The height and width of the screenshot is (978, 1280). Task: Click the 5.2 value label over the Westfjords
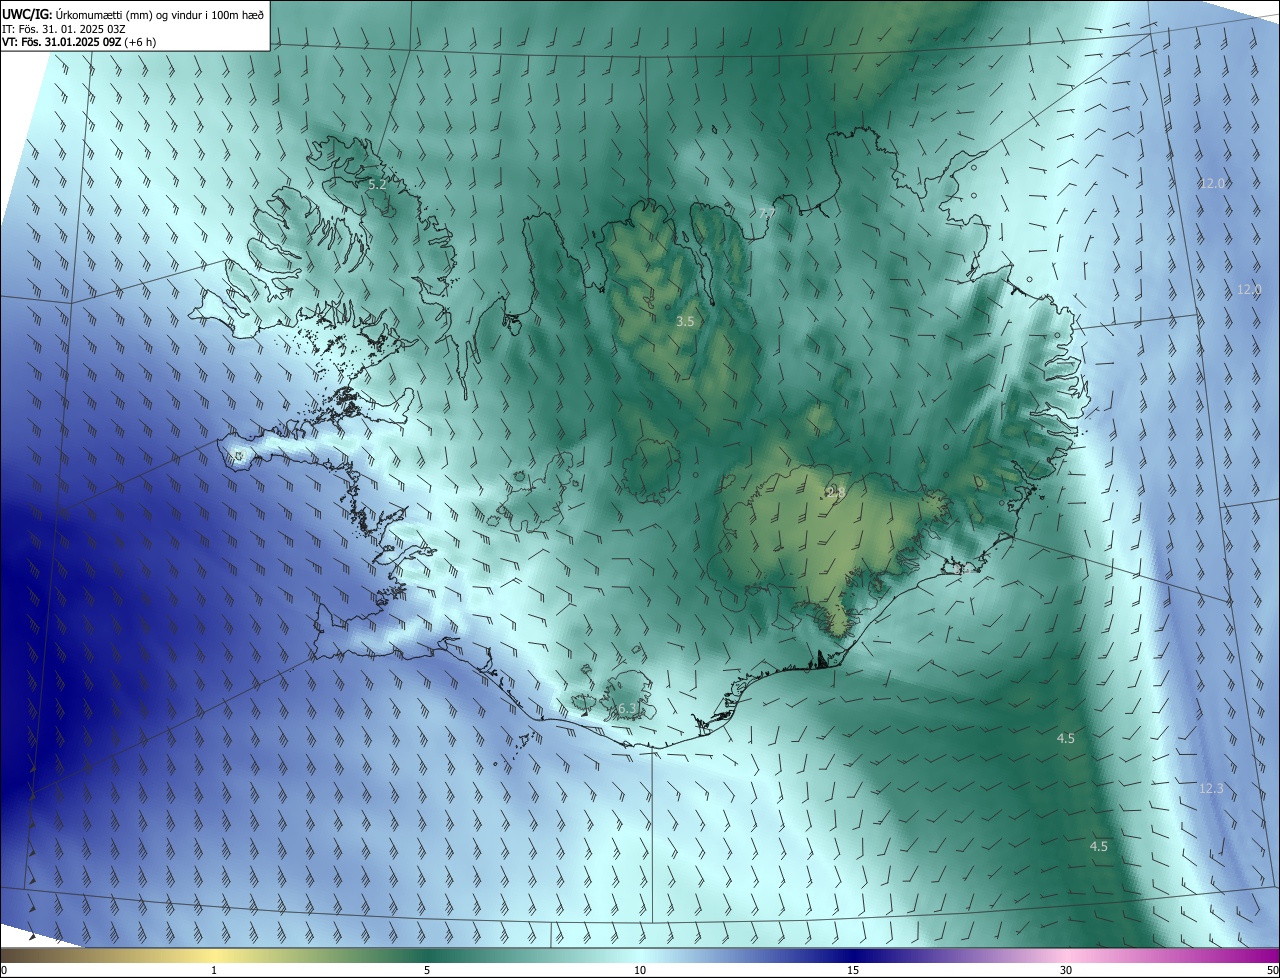coord(377,185)
